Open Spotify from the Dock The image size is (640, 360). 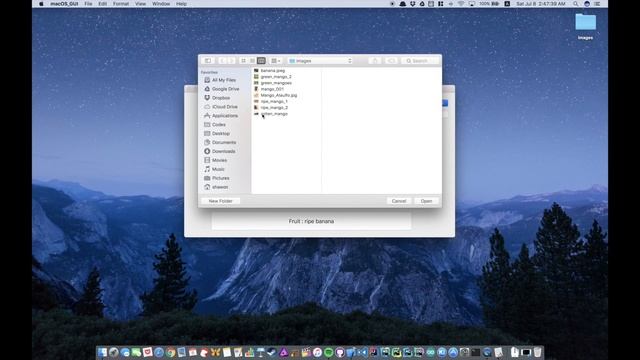[329, 352]
